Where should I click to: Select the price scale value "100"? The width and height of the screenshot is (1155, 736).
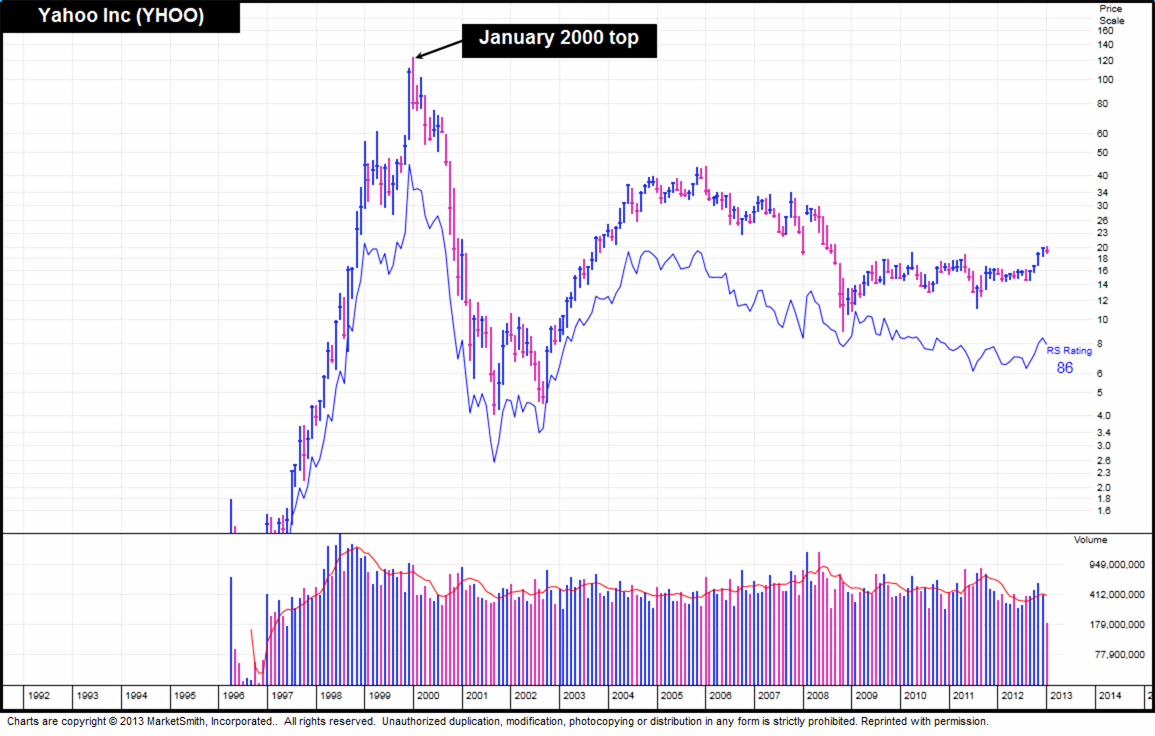click(x=1106, y=80)
